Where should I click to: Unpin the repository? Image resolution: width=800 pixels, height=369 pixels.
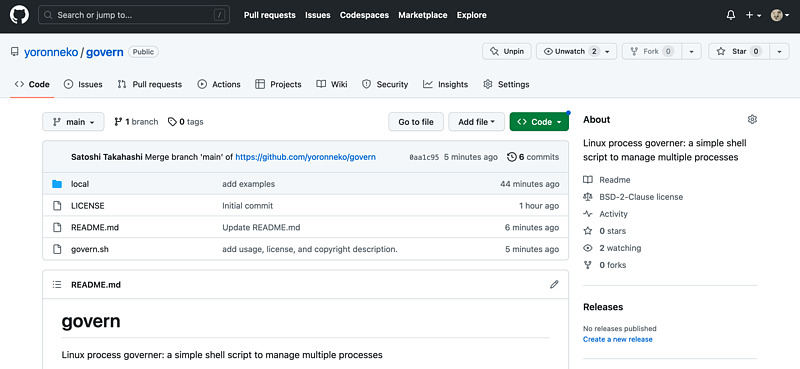coord(507,51)
